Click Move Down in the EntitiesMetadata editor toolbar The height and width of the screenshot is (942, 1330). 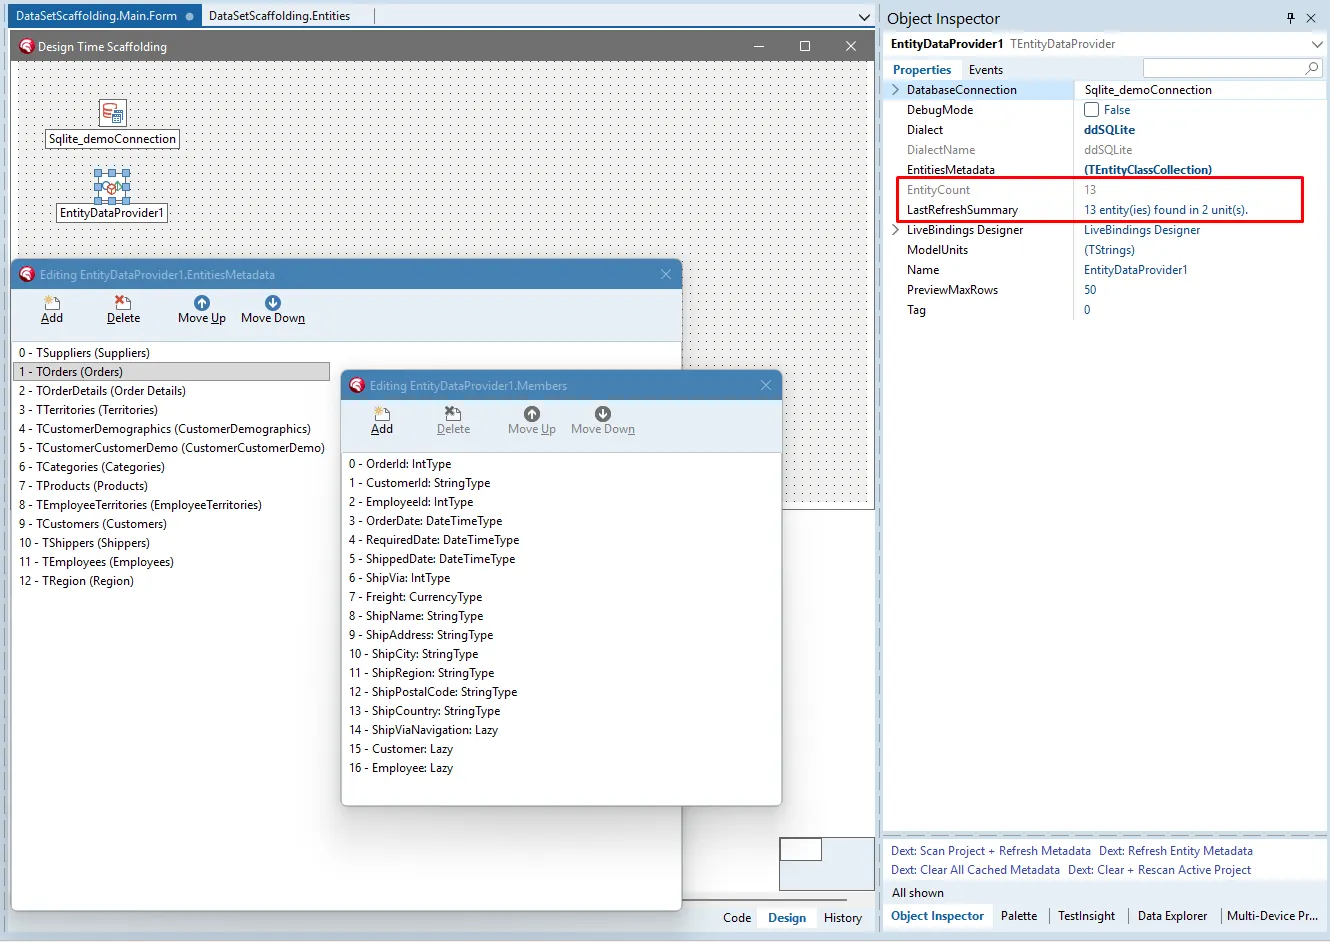point(273,310)
